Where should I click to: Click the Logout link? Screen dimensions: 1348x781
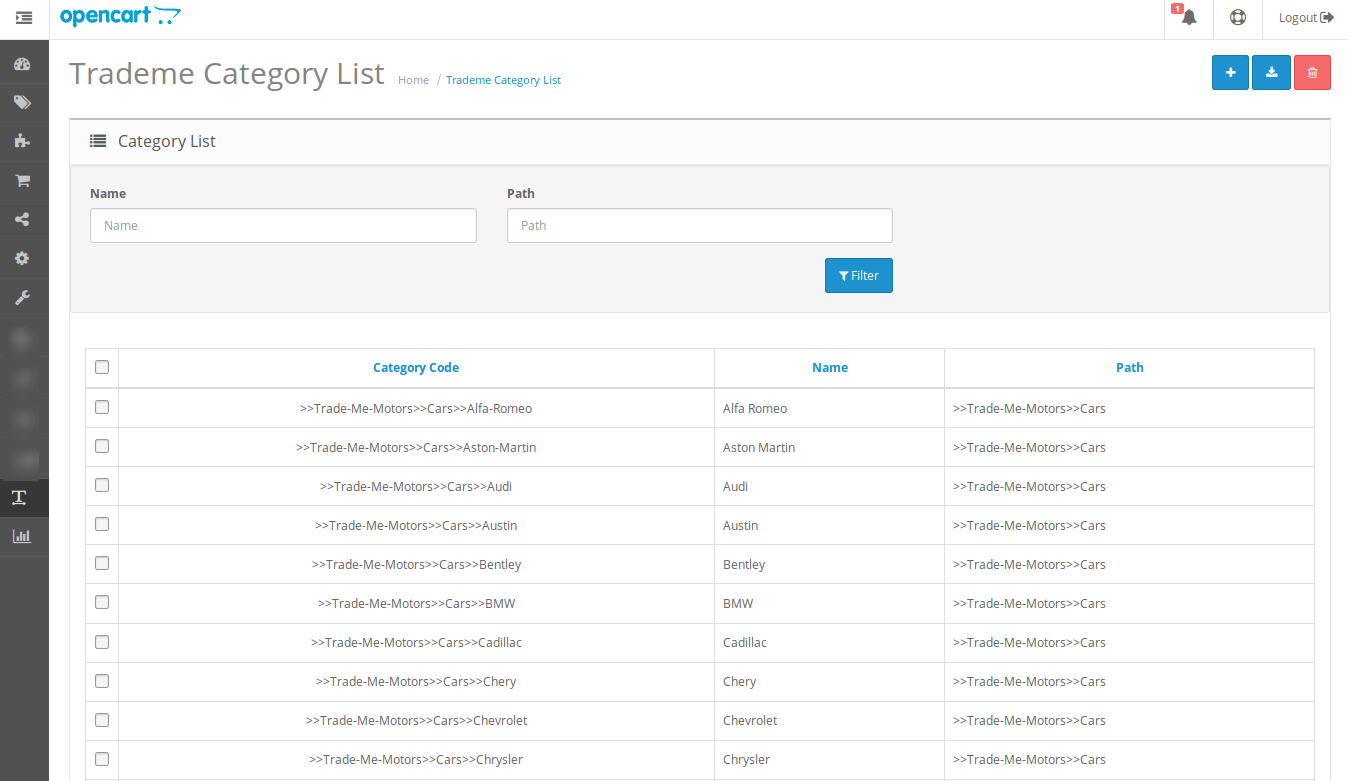(1306, 18)
